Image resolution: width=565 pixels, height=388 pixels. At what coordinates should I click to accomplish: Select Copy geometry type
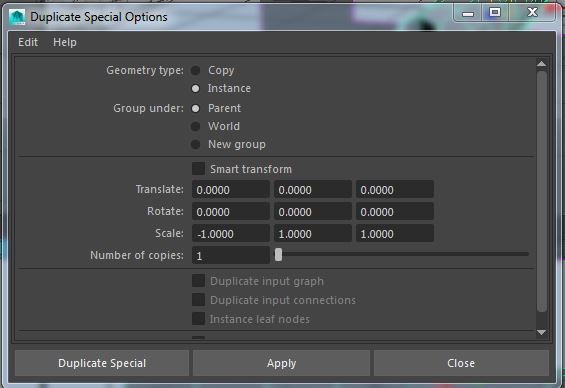point(195,70)
